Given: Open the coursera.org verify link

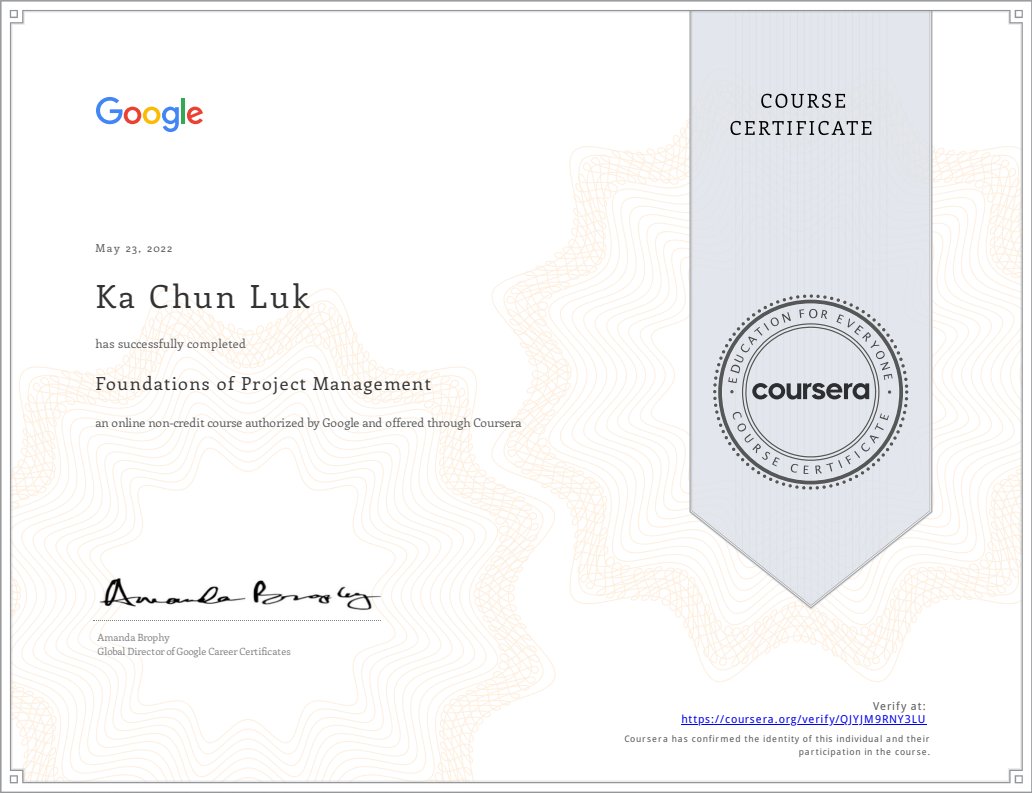Looking at the screenshot, I should point(803,719).
